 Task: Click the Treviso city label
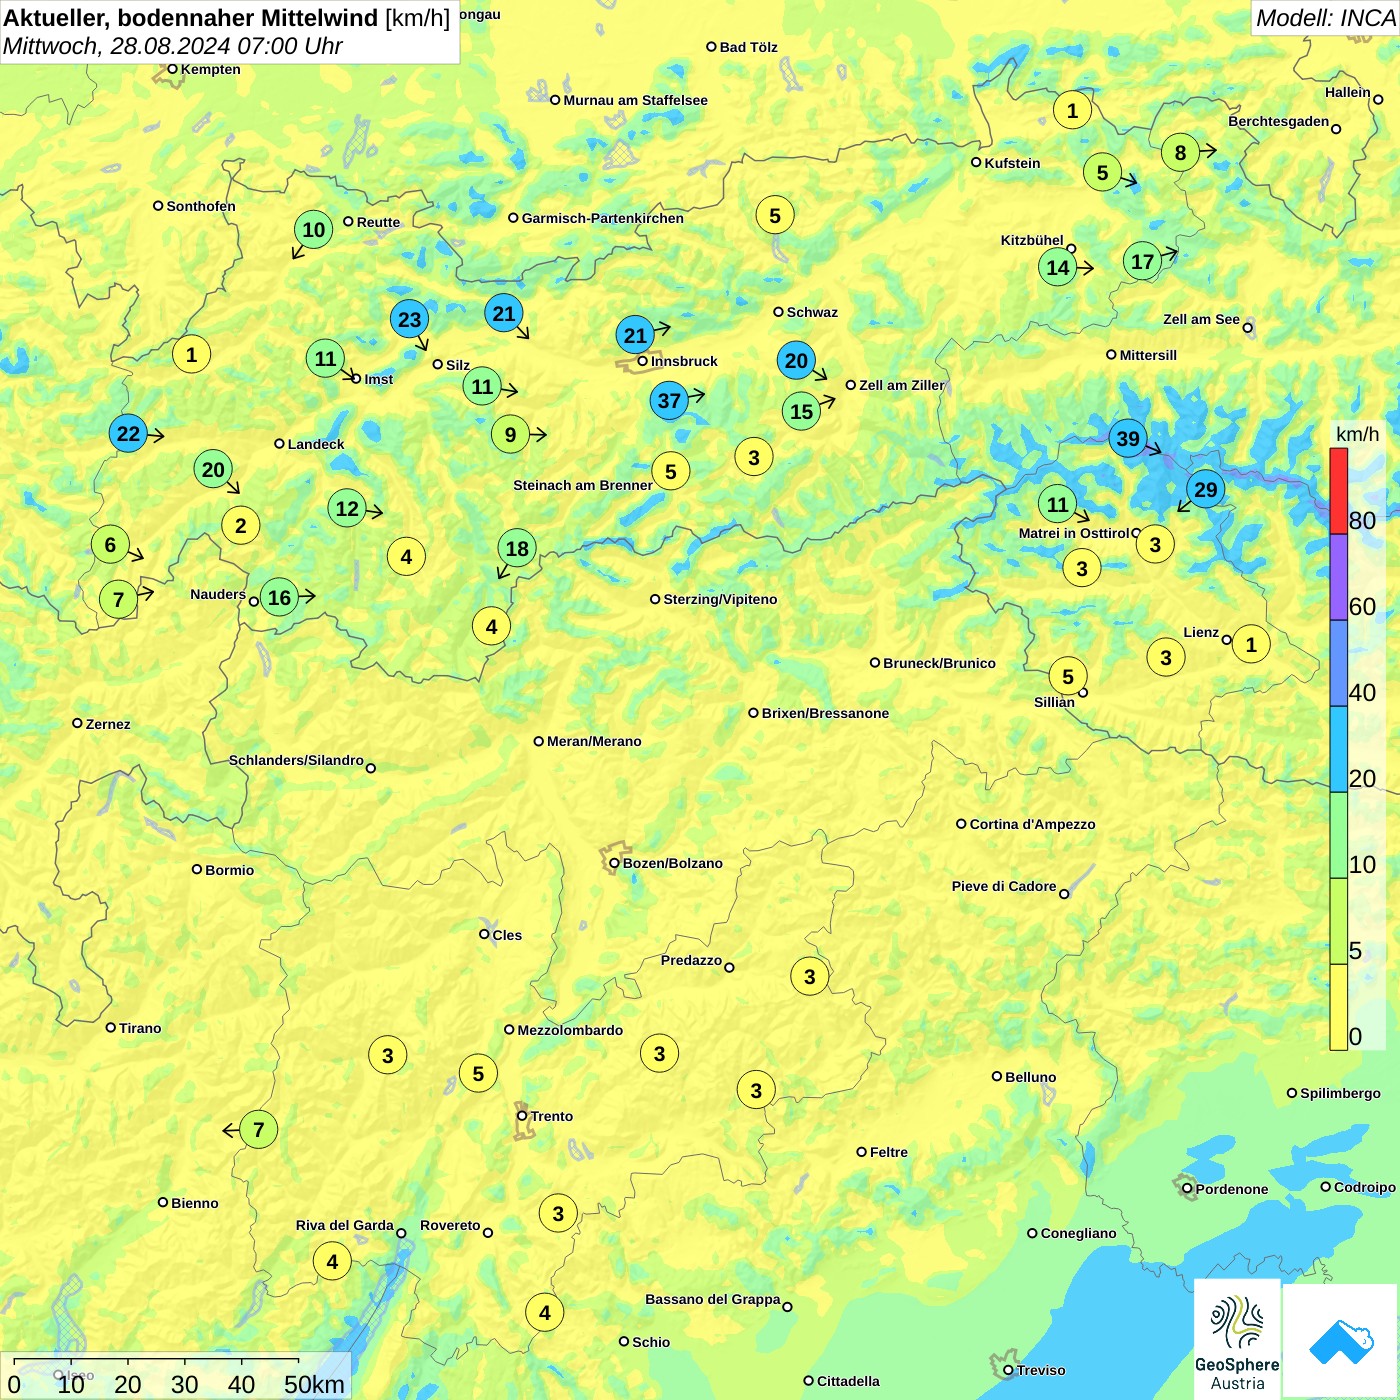[x=1041, y=1370]
